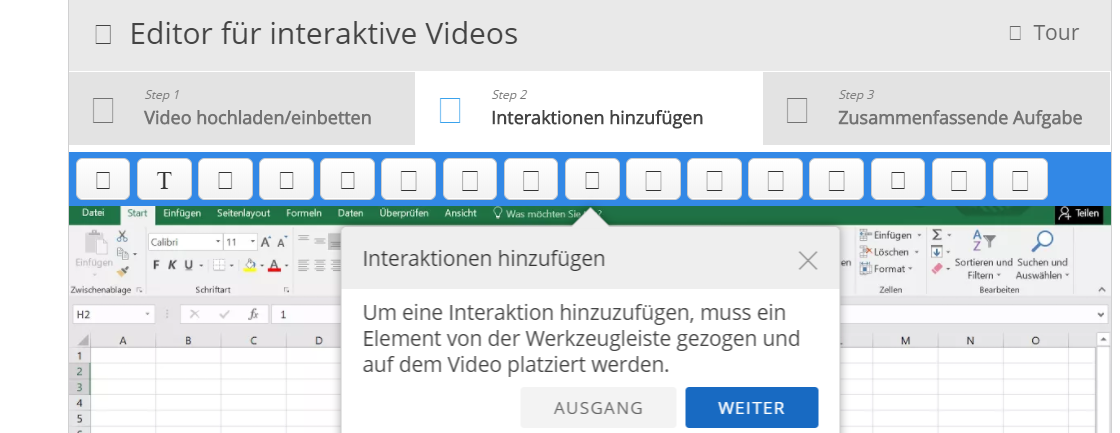Open the Ansicht ribbon tab
1120x433 pixels.
[461, 213]
